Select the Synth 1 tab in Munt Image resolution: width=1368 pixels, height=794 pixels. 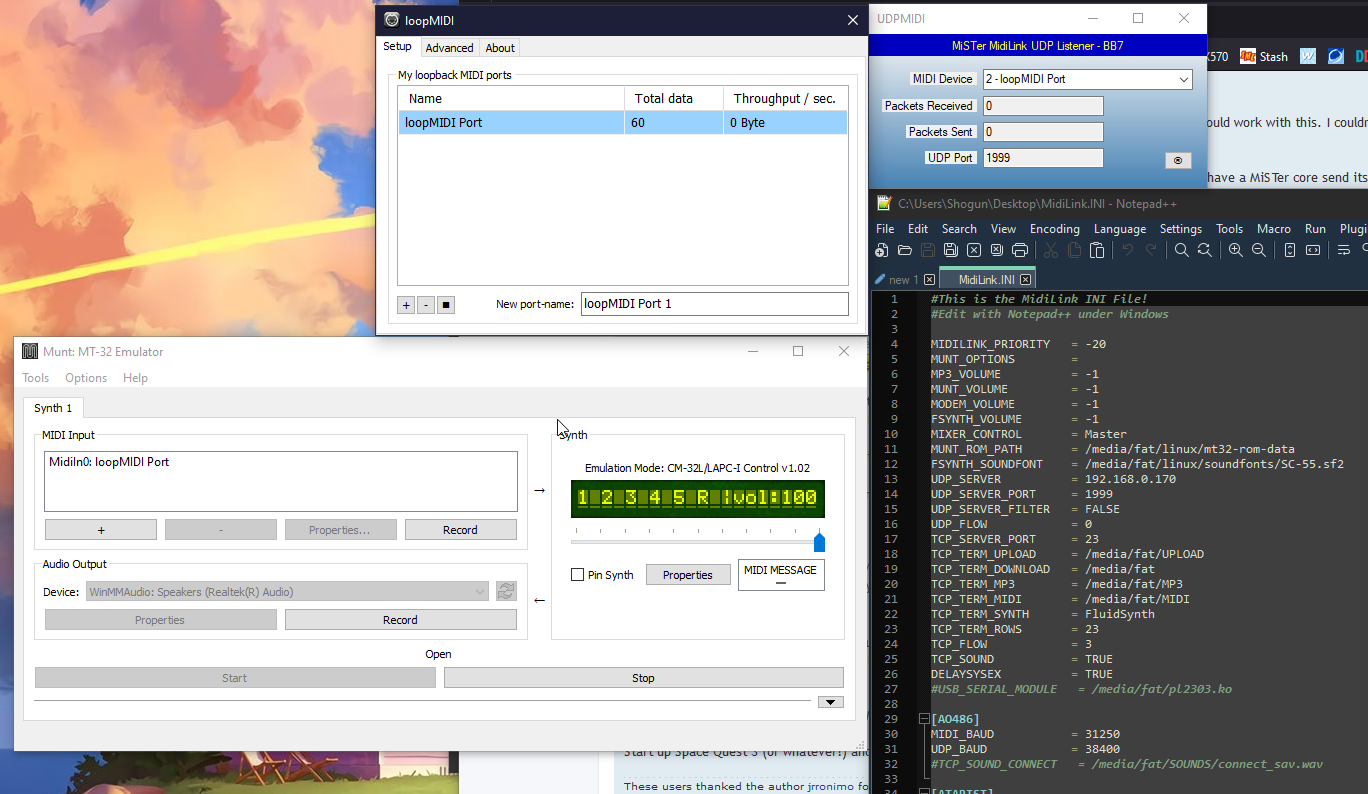click(53, 408)
